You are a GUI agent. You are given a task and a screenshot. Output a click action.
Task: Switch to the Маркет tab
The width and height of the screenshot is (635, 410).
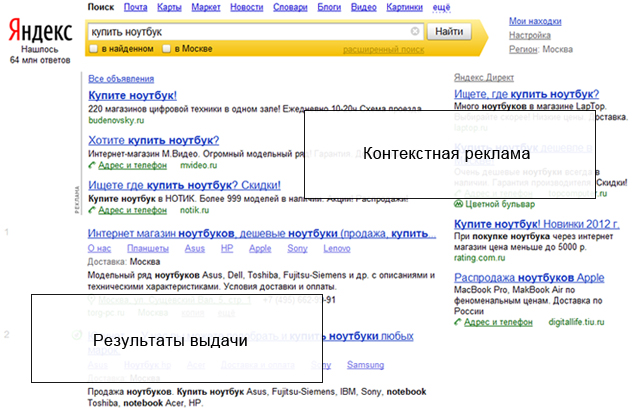pos(206,7)
